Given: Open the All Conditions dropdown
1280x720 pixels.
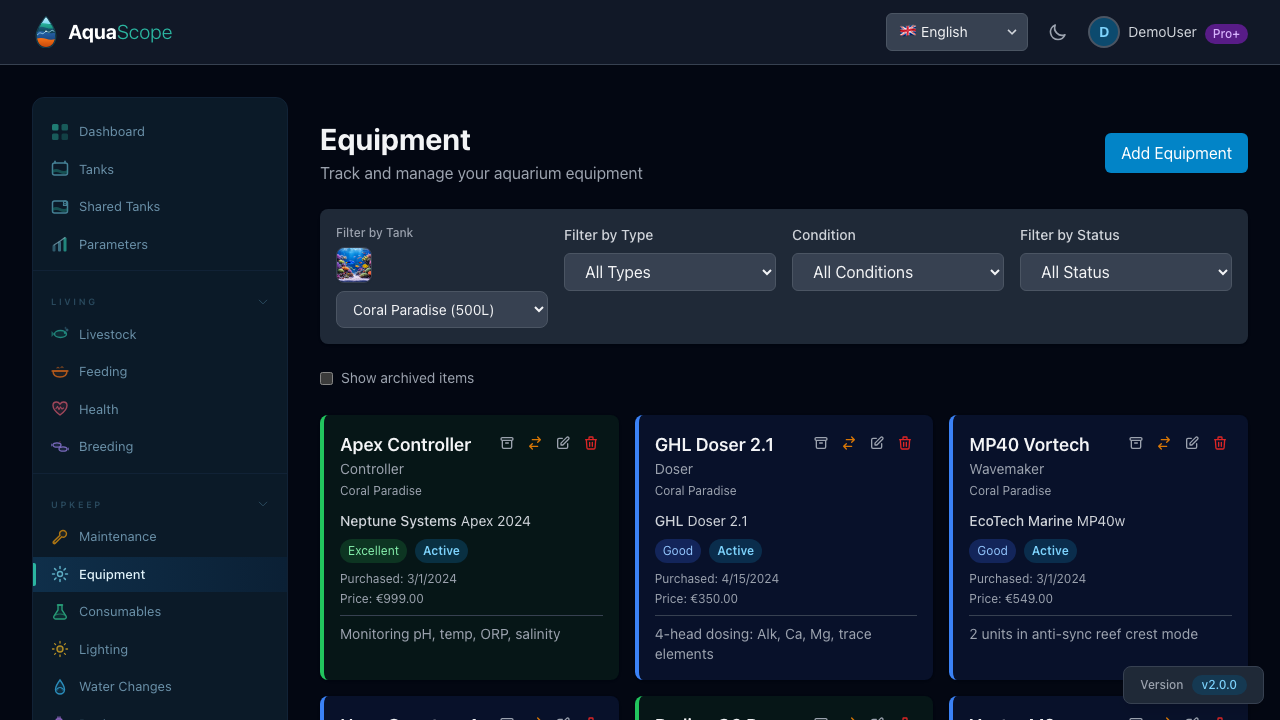Looking at the screenshot, I should (897, 272).
